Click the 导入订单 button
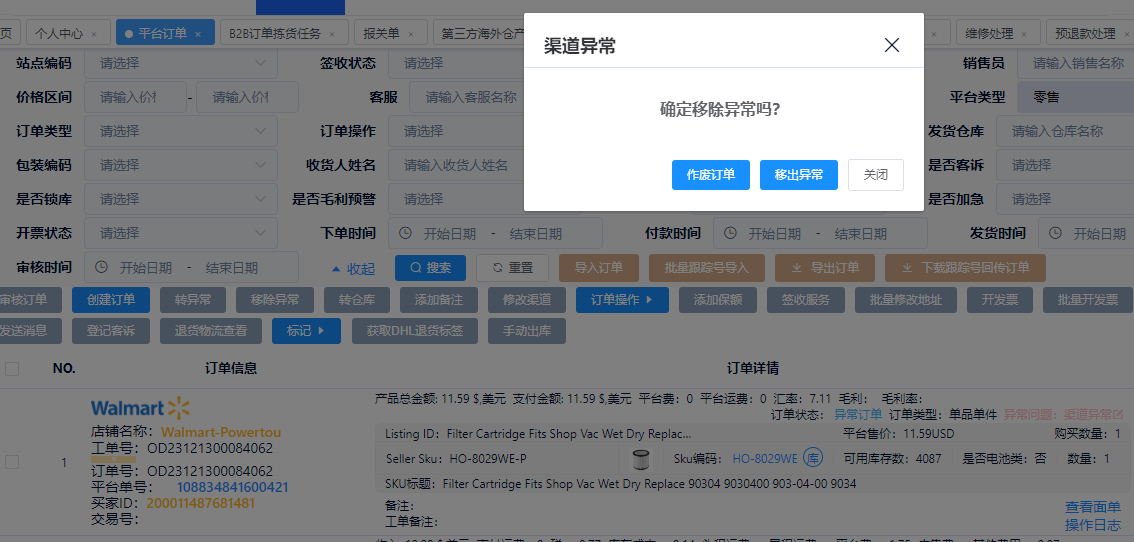Screen dimensions: 1134x542 tap(599, 268)
